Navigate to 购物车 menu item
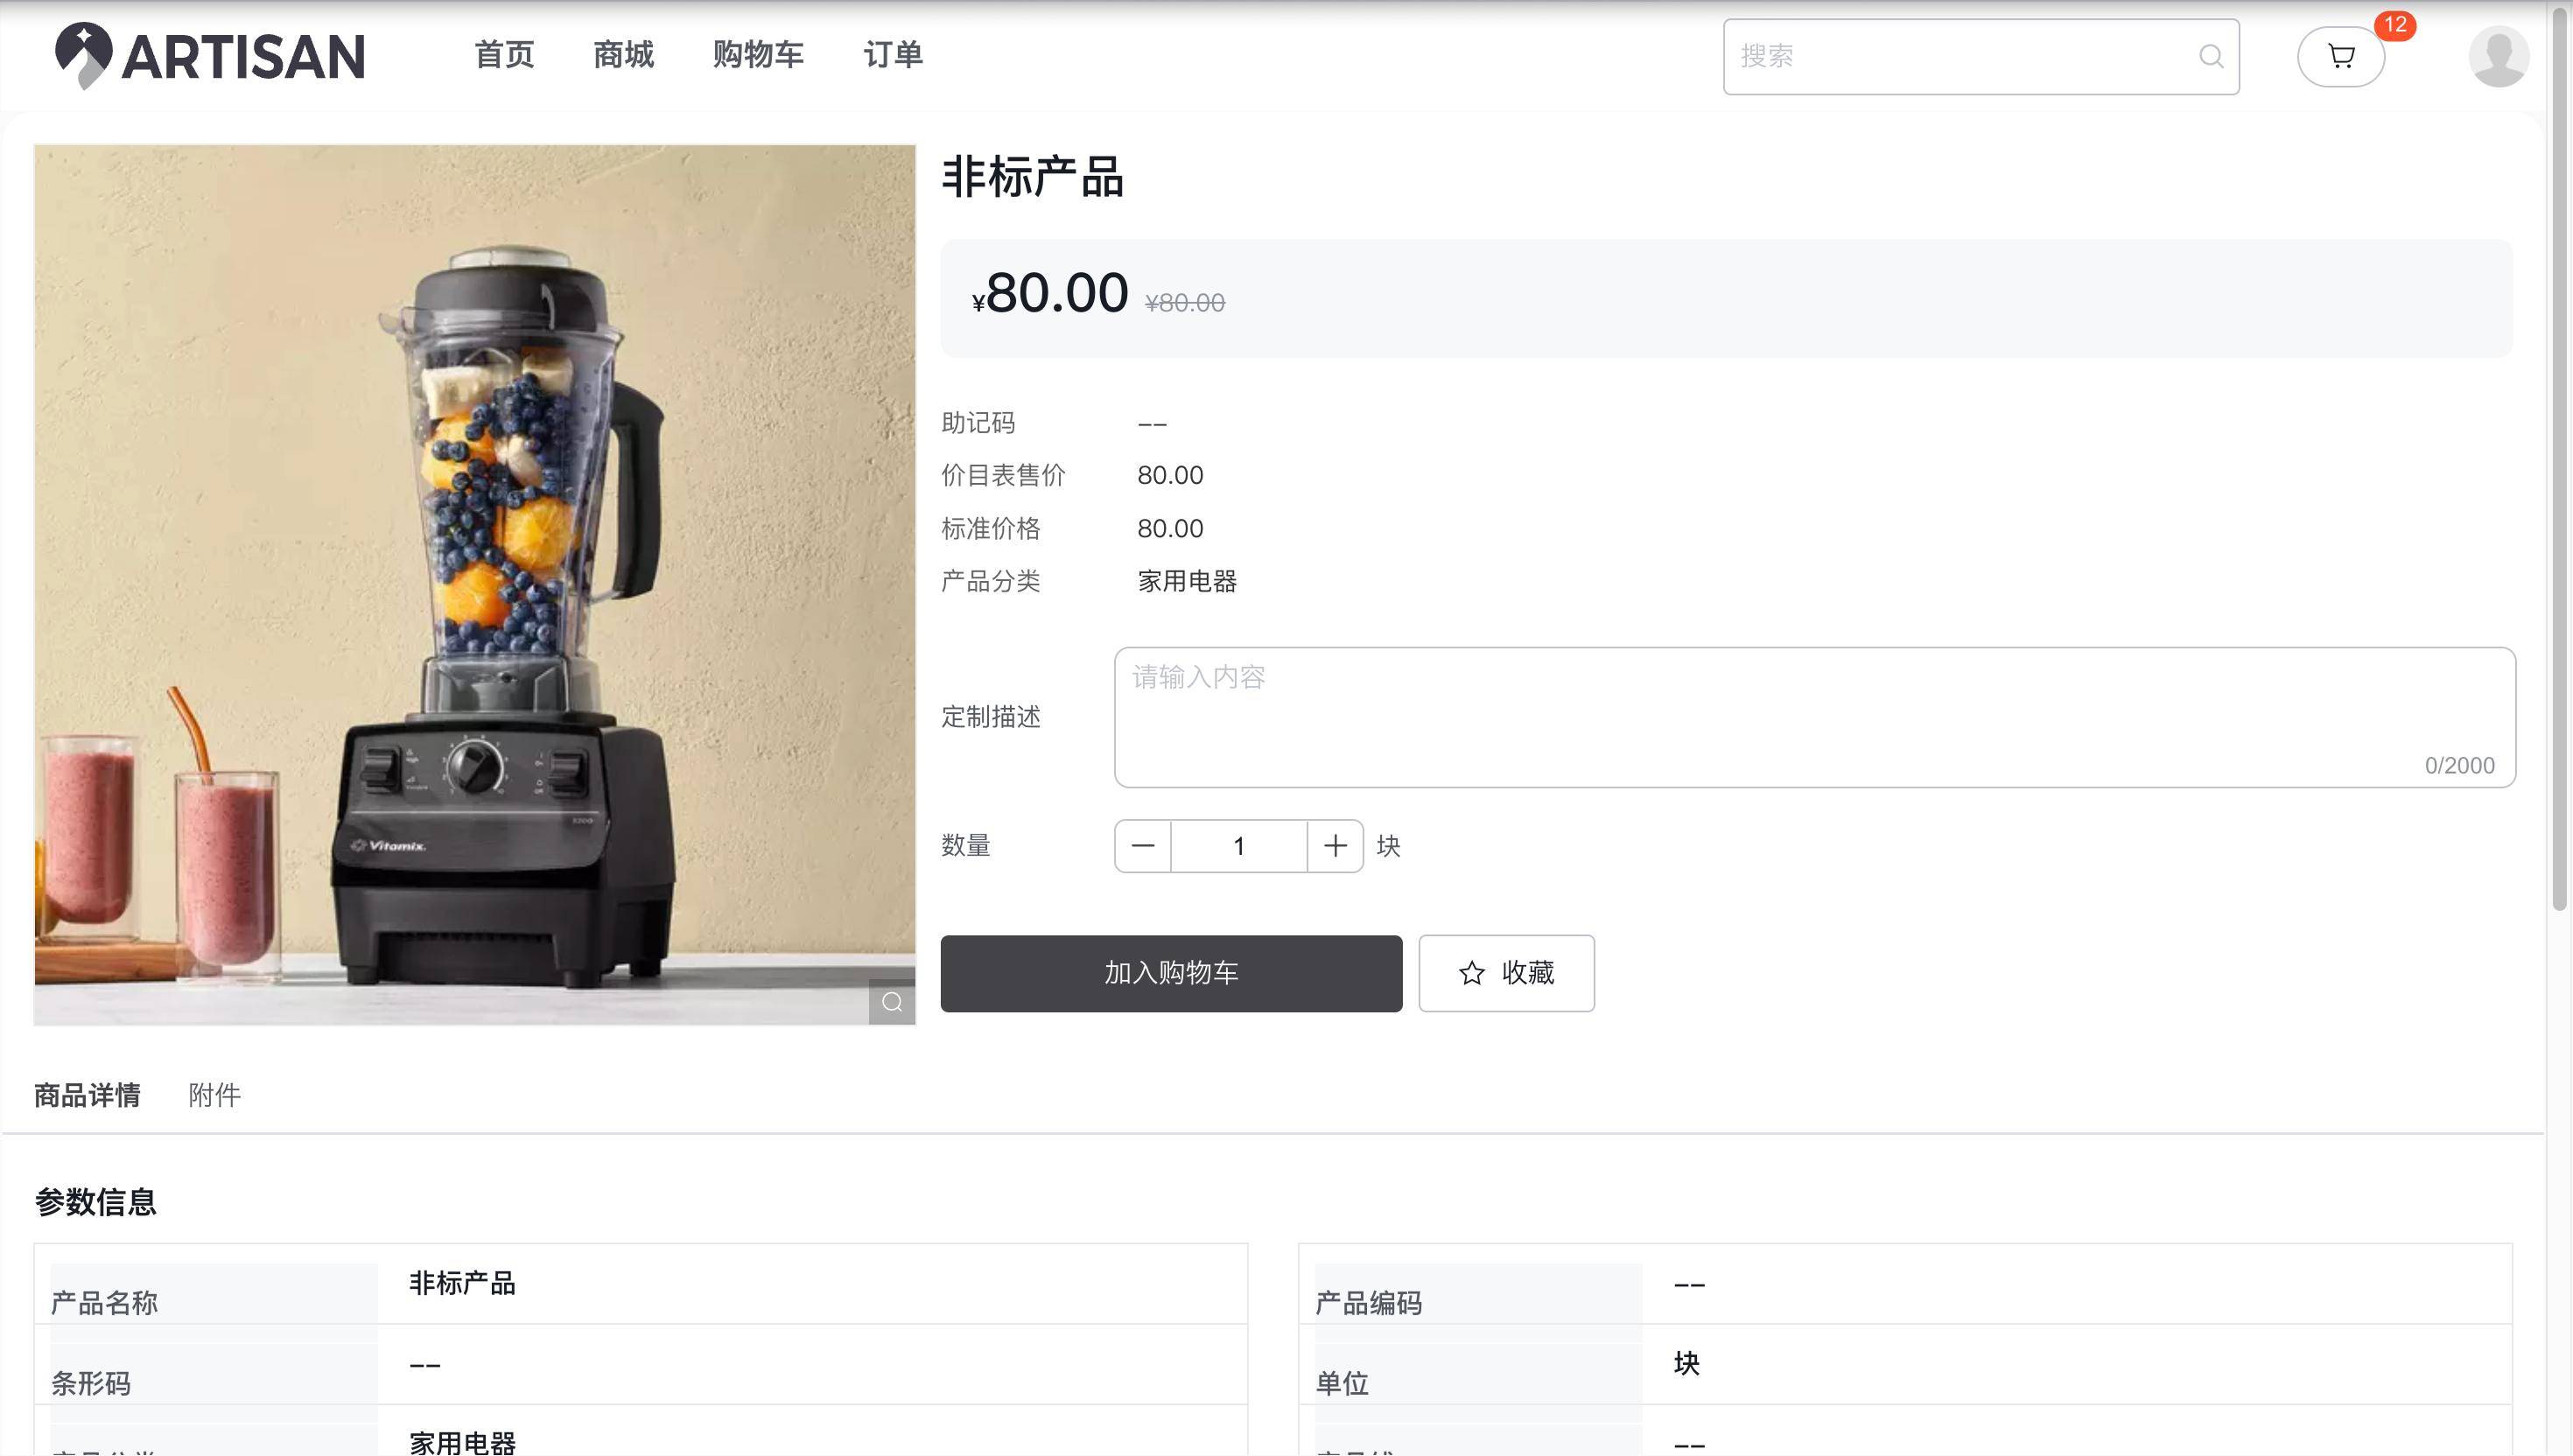 point(758,55)
